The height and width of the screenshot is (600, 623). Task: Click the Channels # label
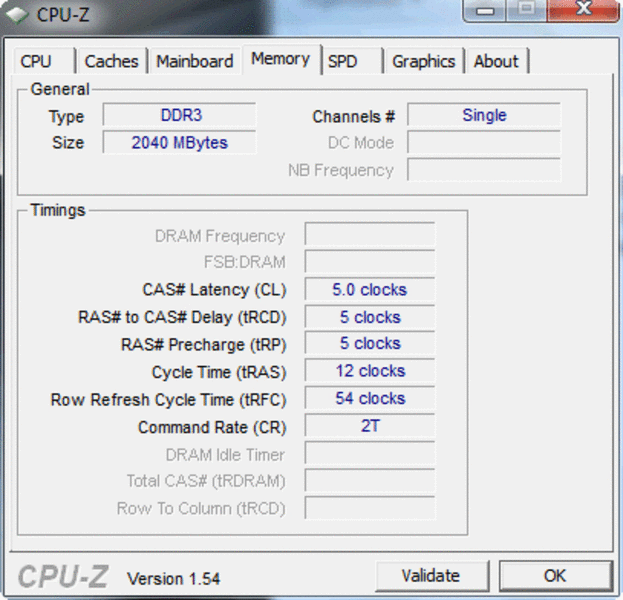pos(354,116)
